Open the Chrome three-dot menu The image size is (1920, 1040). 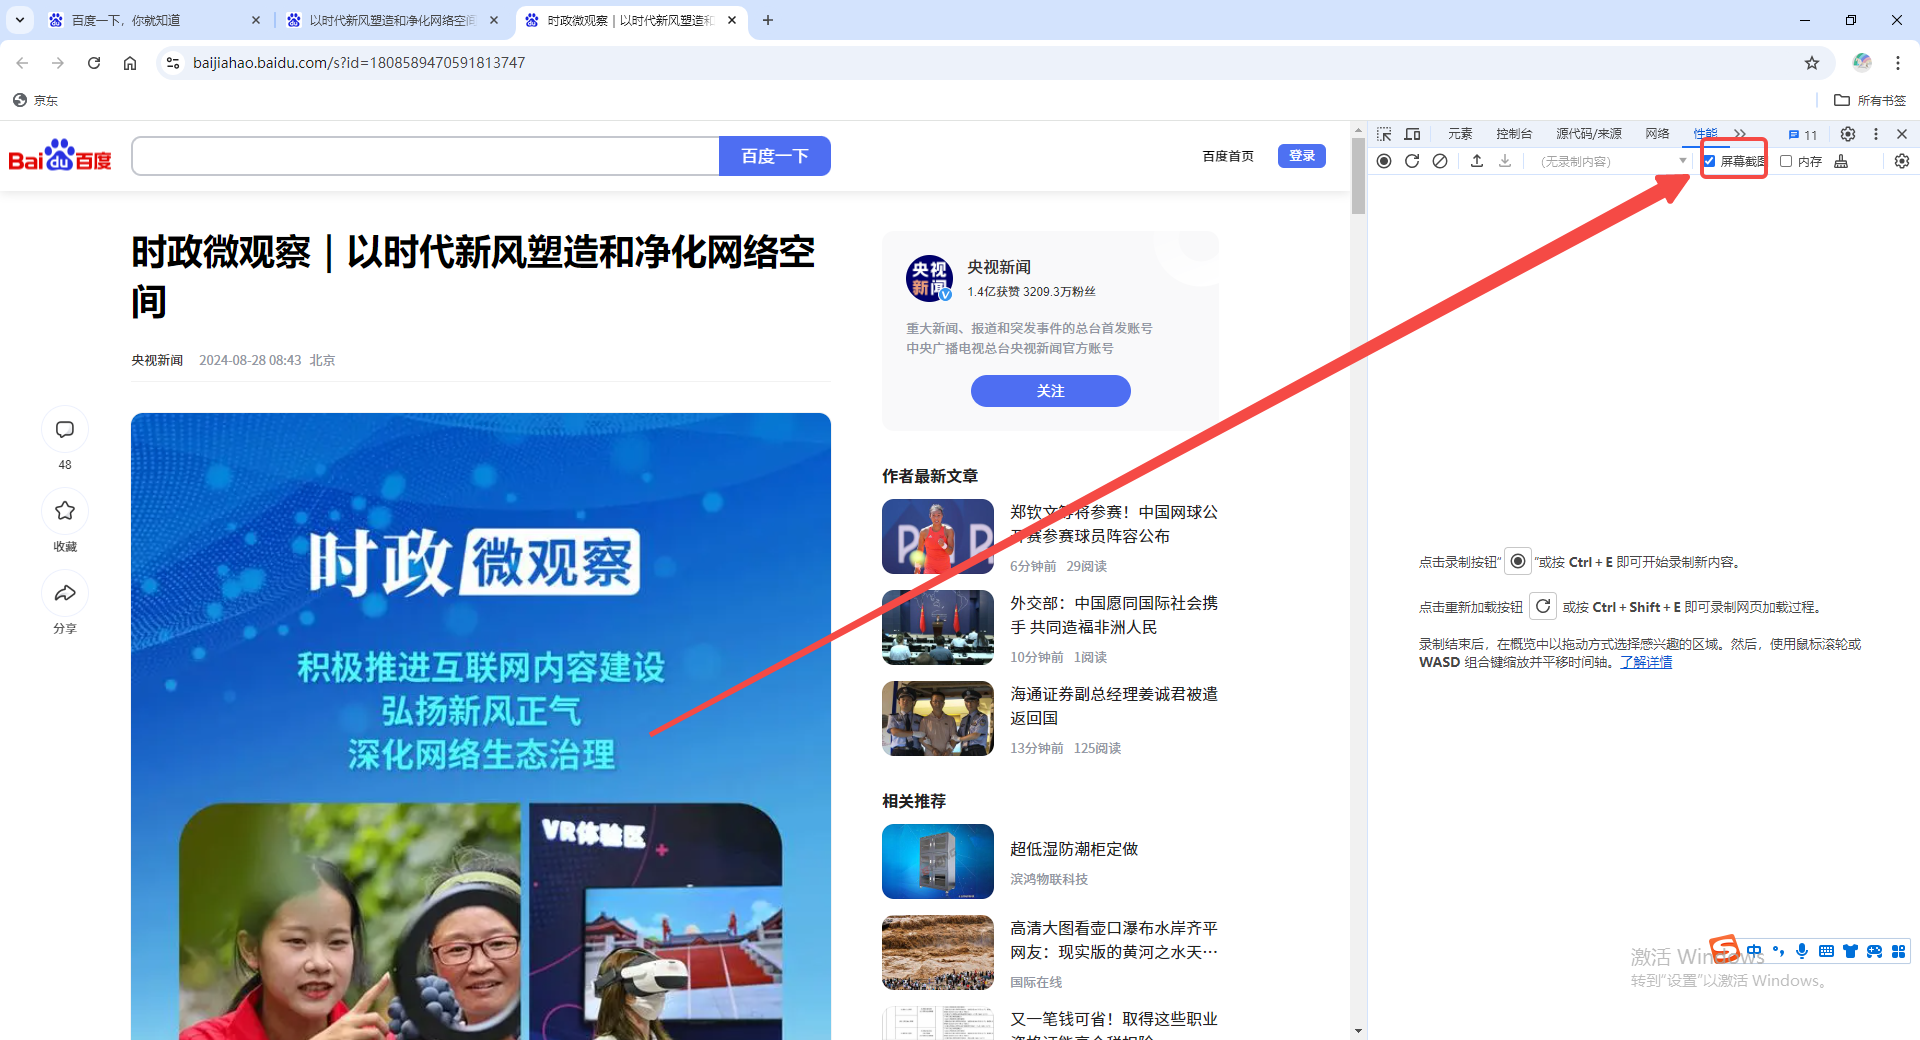click(x=1898, y=63)
